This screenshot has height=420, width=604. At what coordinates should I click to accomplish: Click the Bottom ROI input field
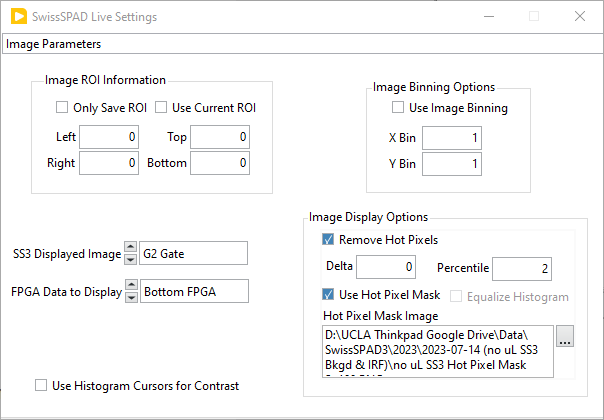(220, 163)
